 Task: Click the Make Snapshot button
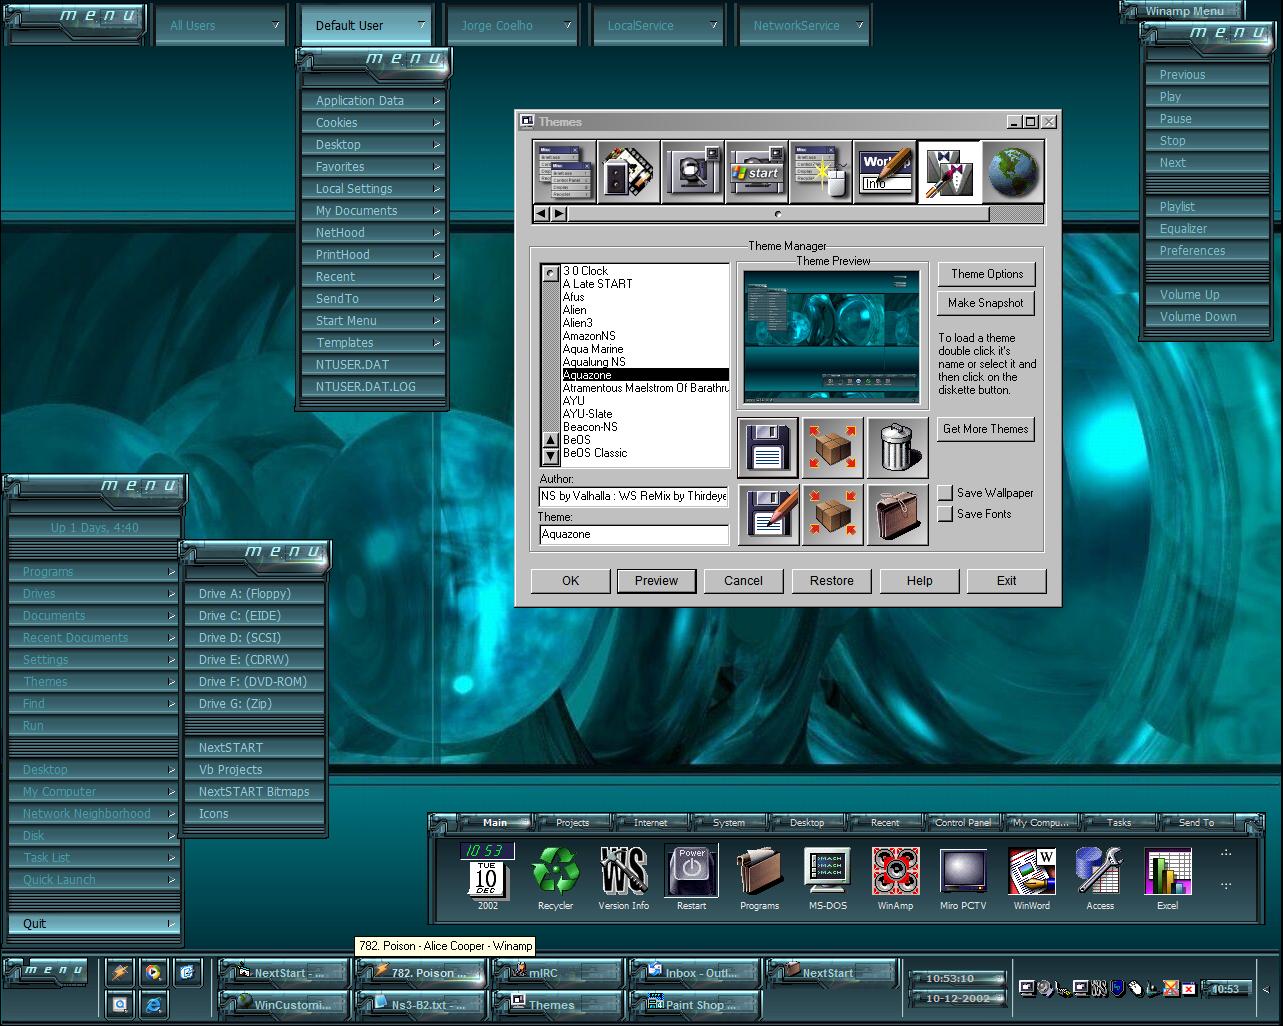986,303
